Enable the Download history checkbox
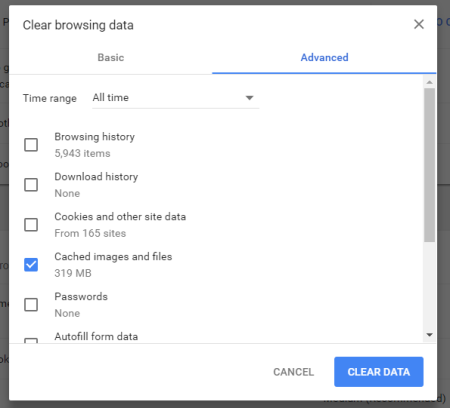The image size is (450, 408). (31, 185)
